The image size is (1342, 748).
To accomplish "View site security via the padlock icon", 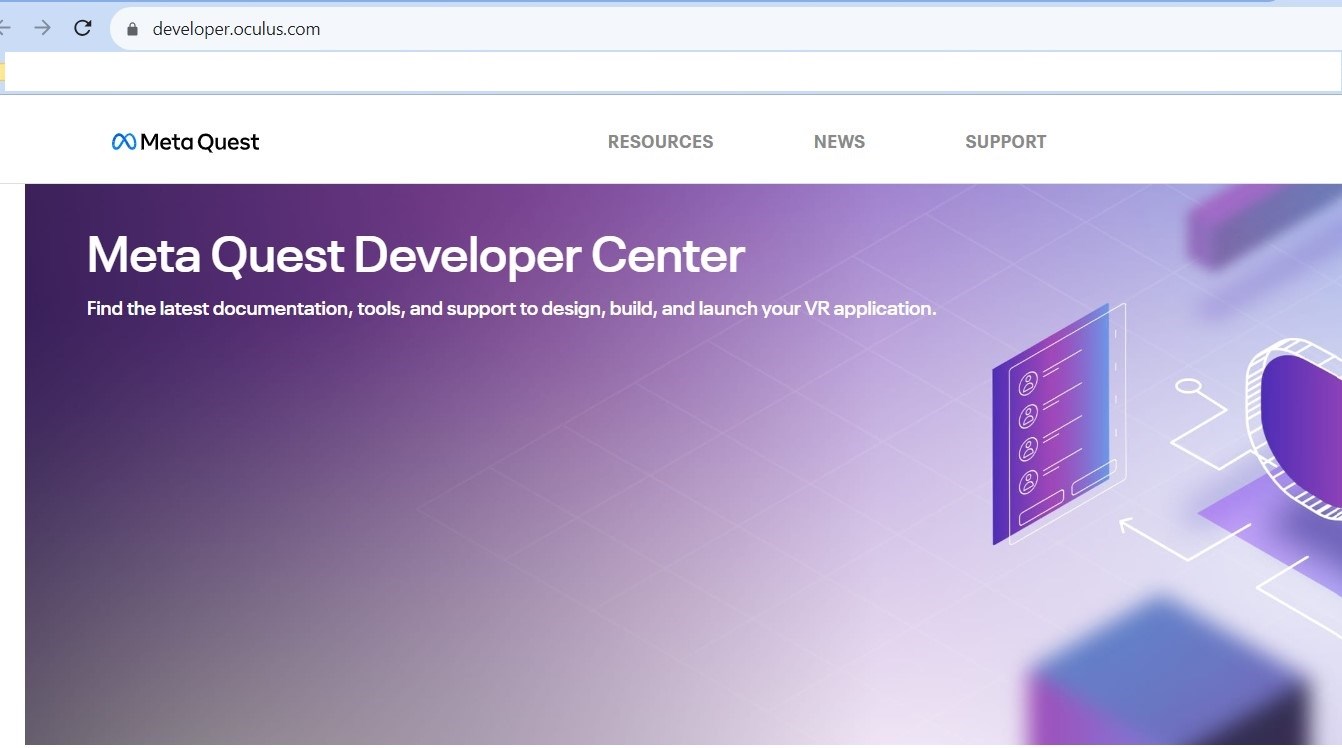I will click(131, 29).
